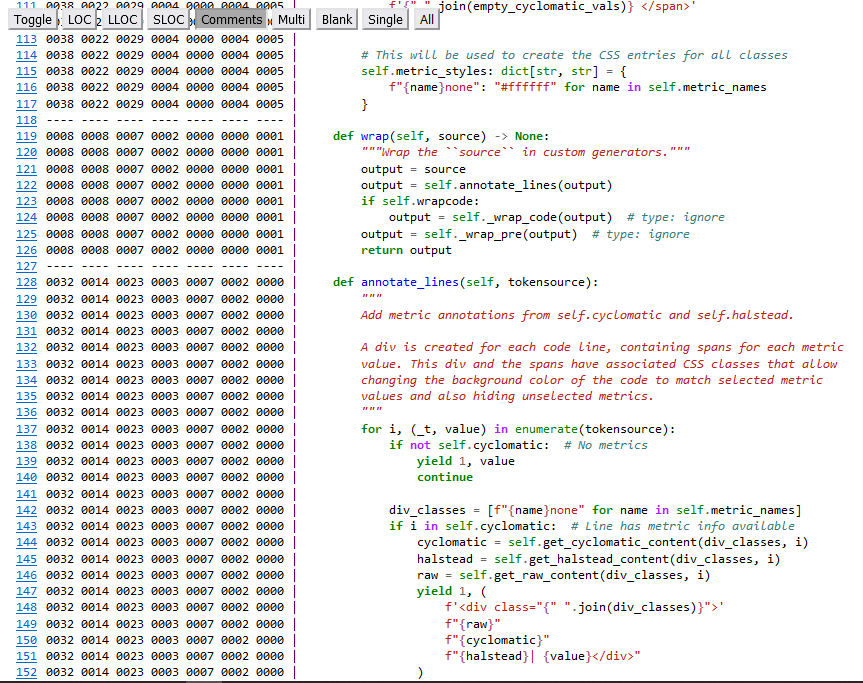This screenshot has width=863, height=683.
Task: Click 'get_cyclomatic_content' in the code
Action: 620,542
